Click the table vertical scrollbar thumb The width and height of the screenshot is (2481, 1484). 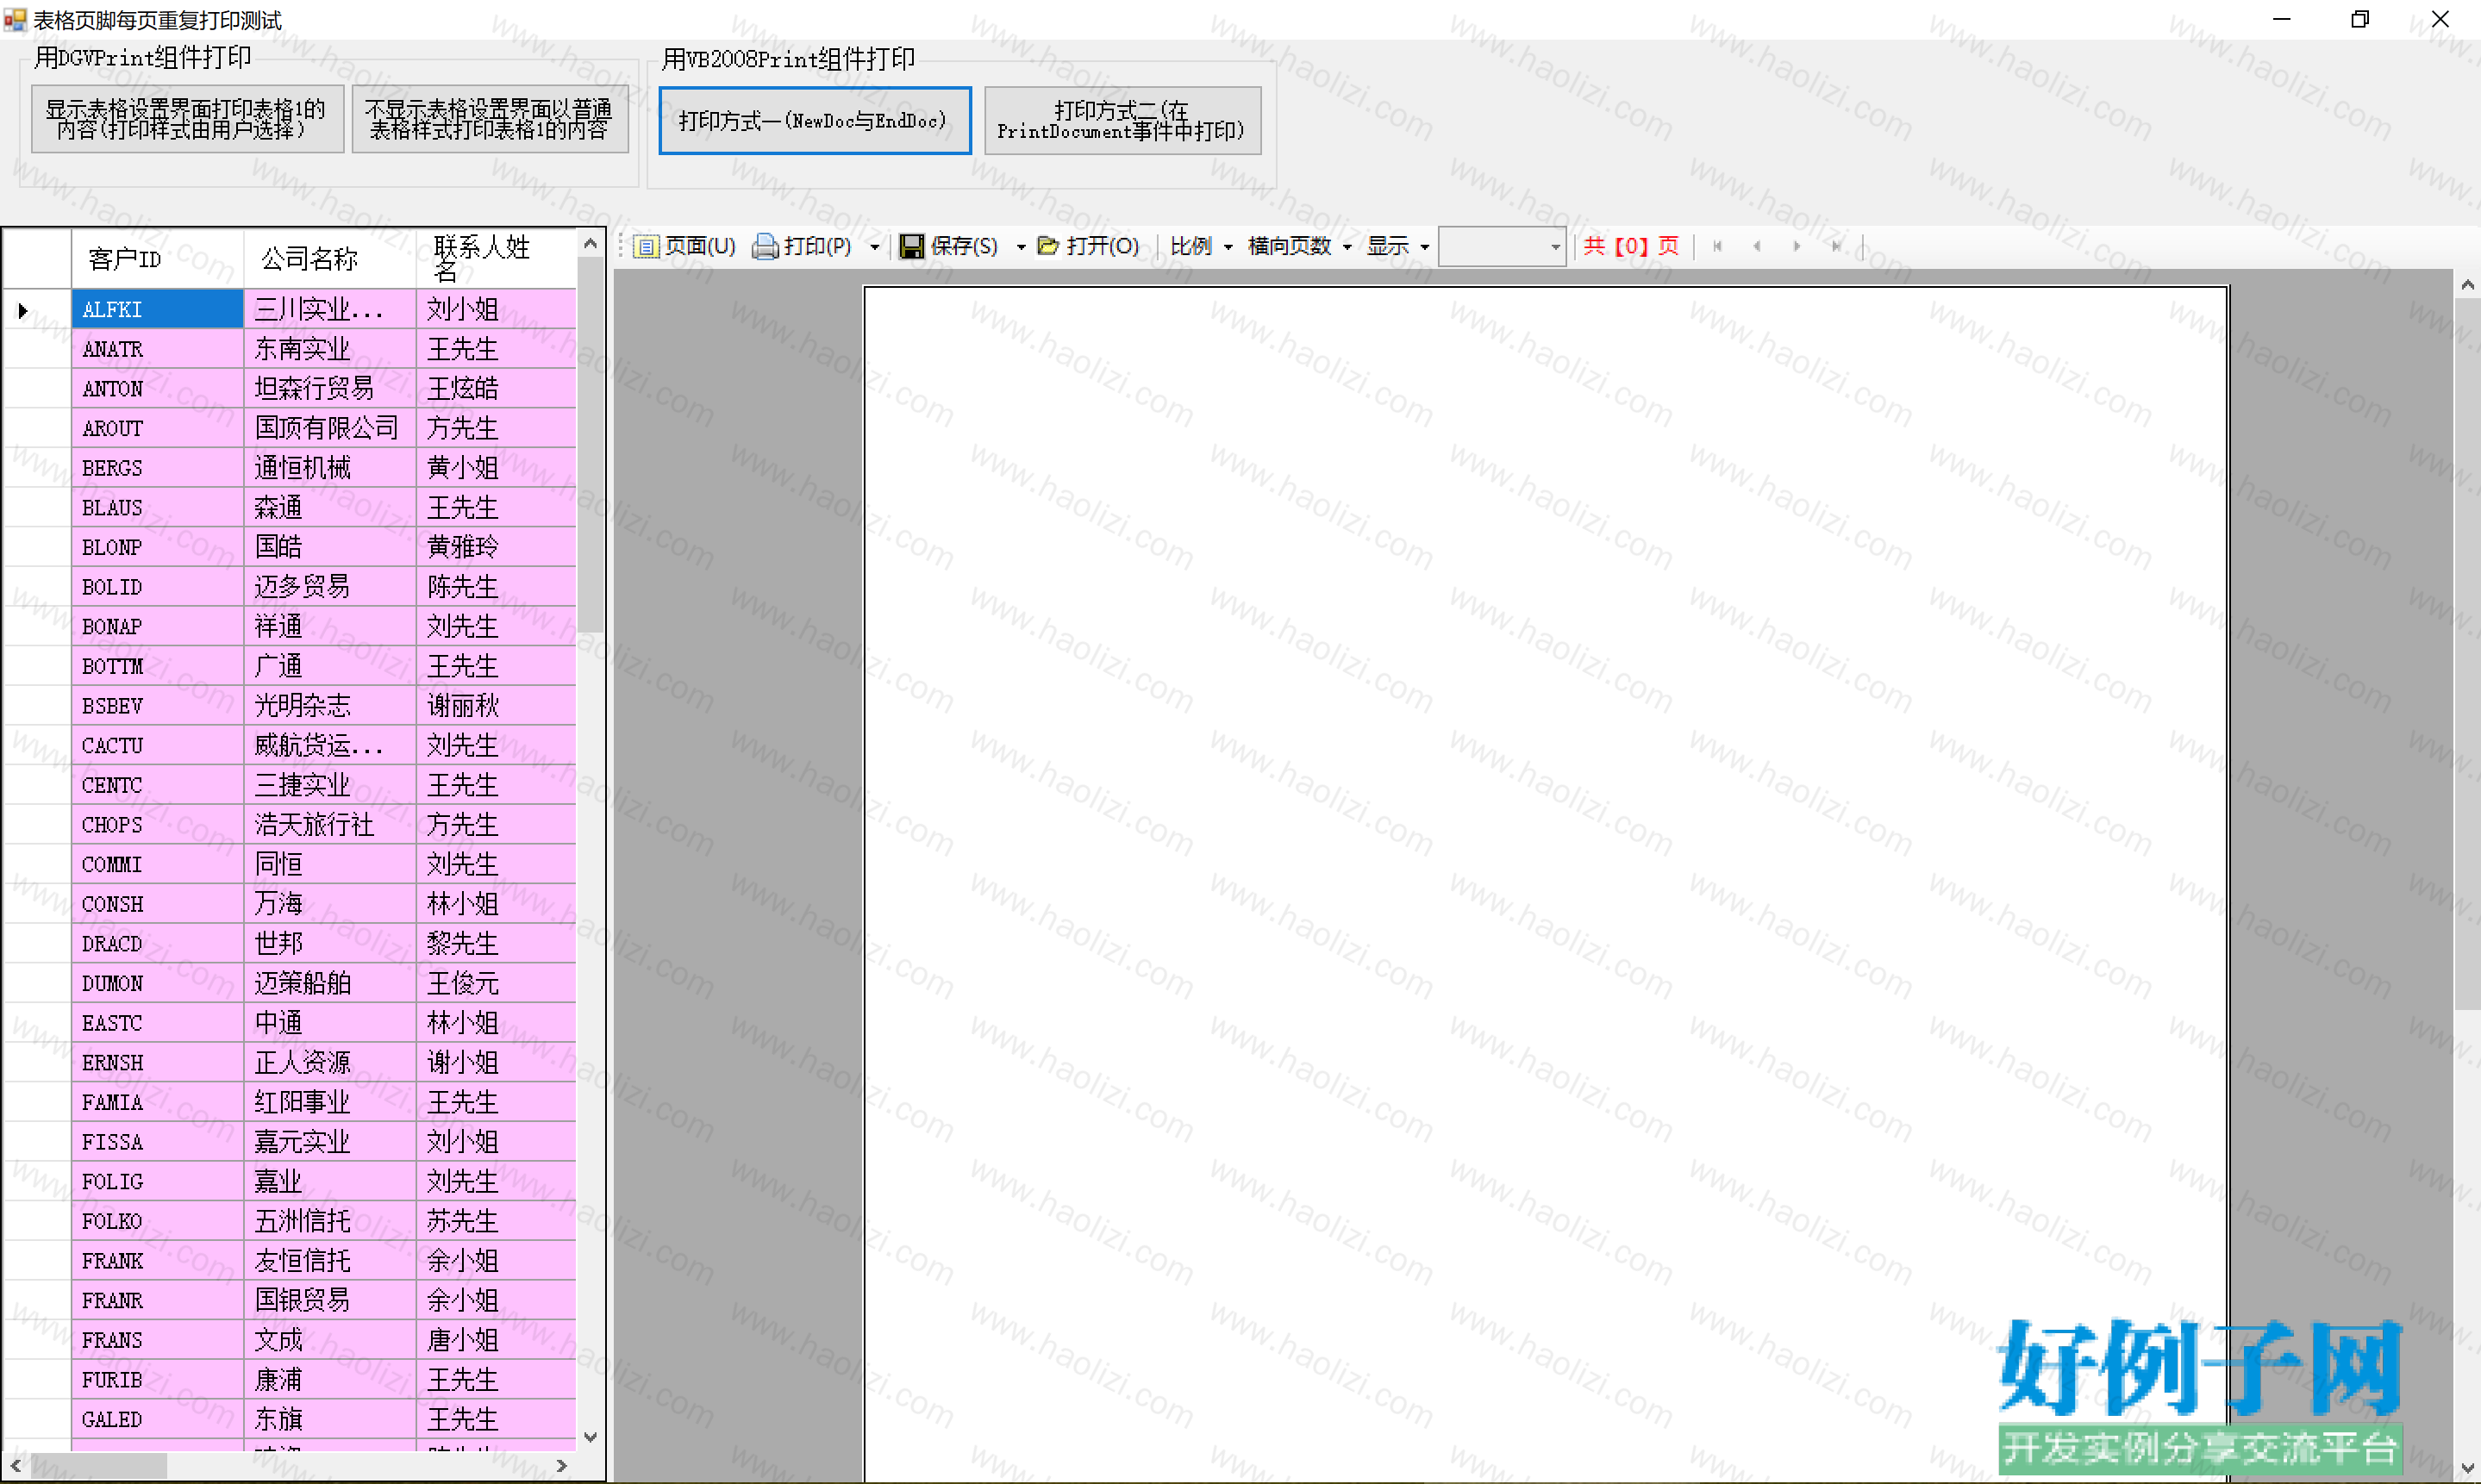pos(590,445)
